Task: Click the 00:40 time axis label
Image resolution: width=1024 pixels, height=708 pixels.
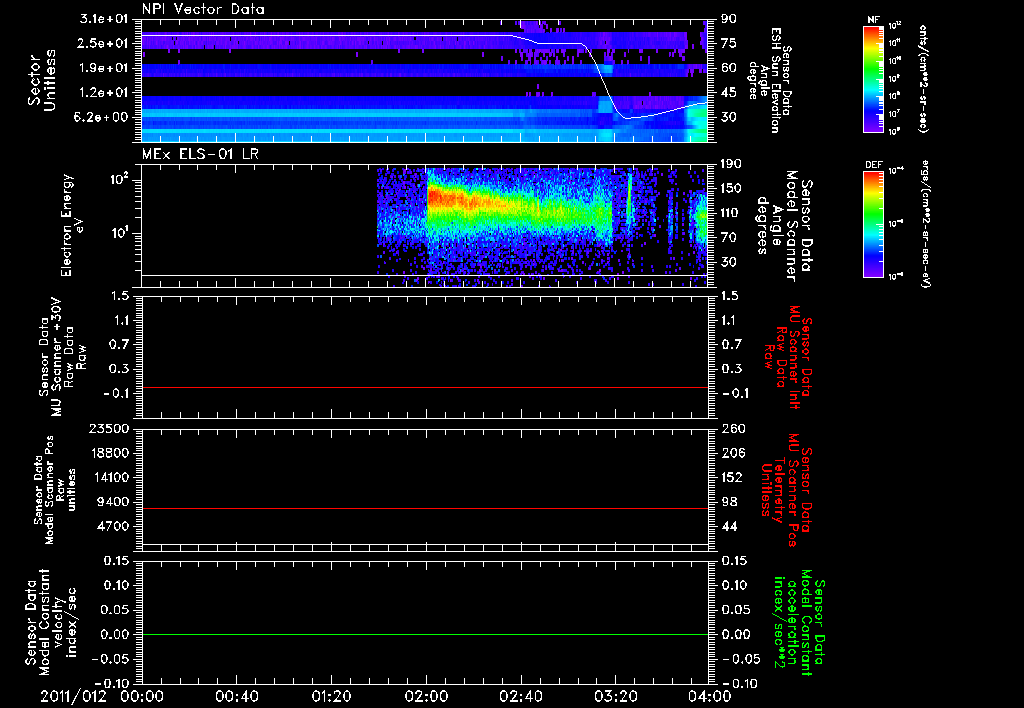Action: pyautogui.click(x=237, y=696)
